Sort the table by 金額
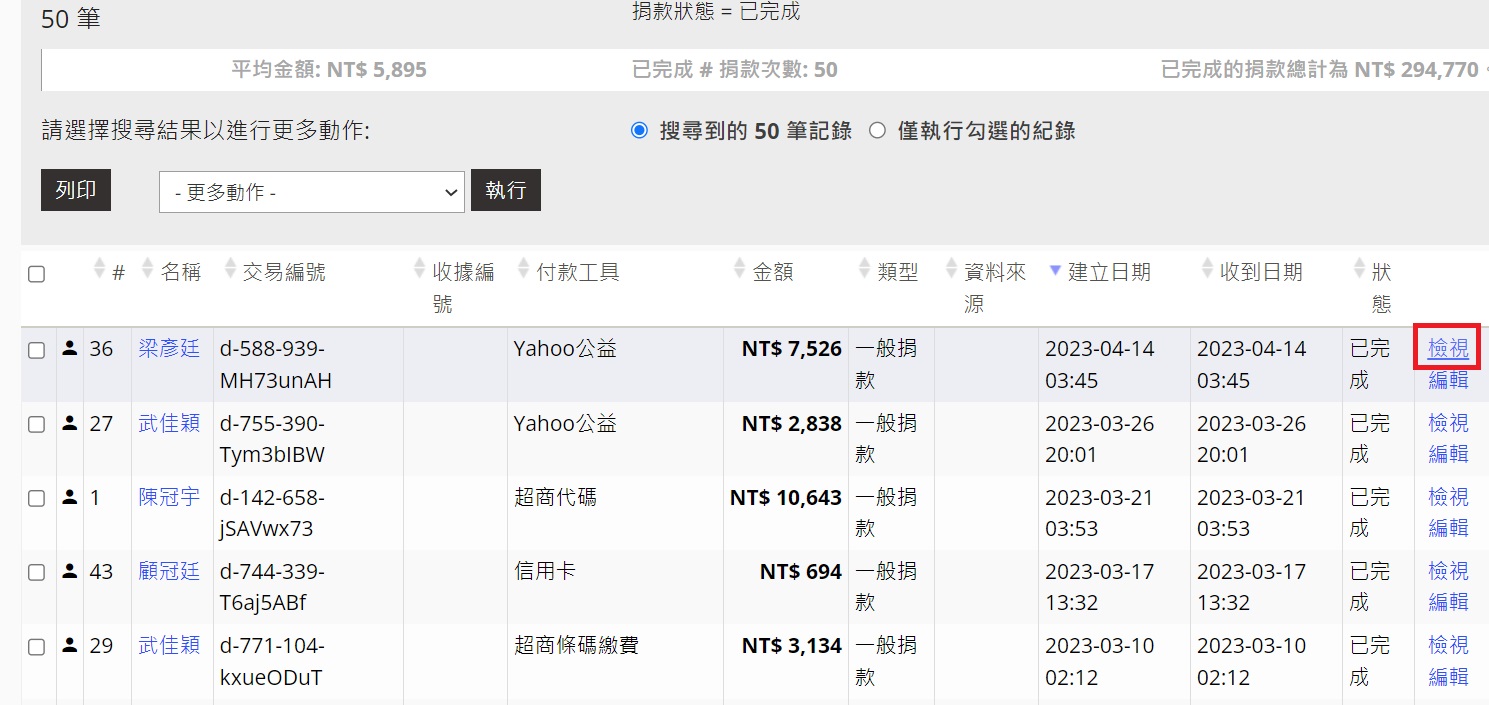This screenshot has width=1489, height=705. [739, 269]
